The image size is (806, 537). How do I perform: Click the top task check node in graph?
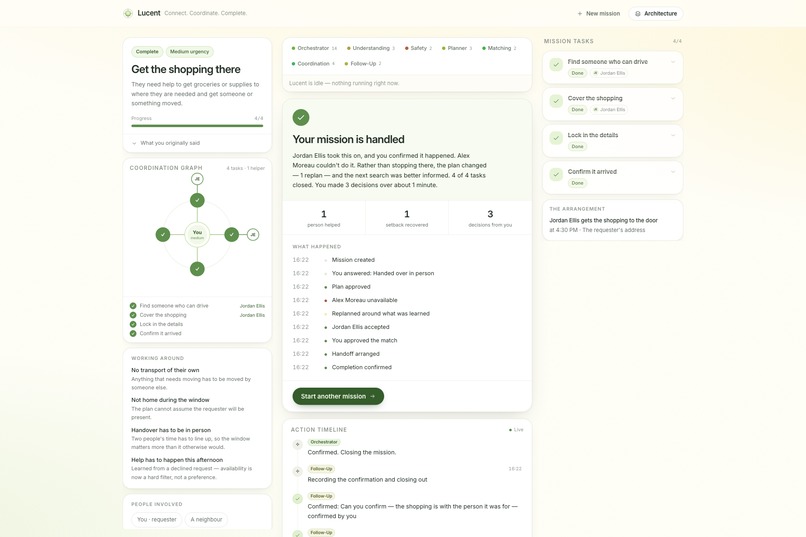[x=197, y=200]
